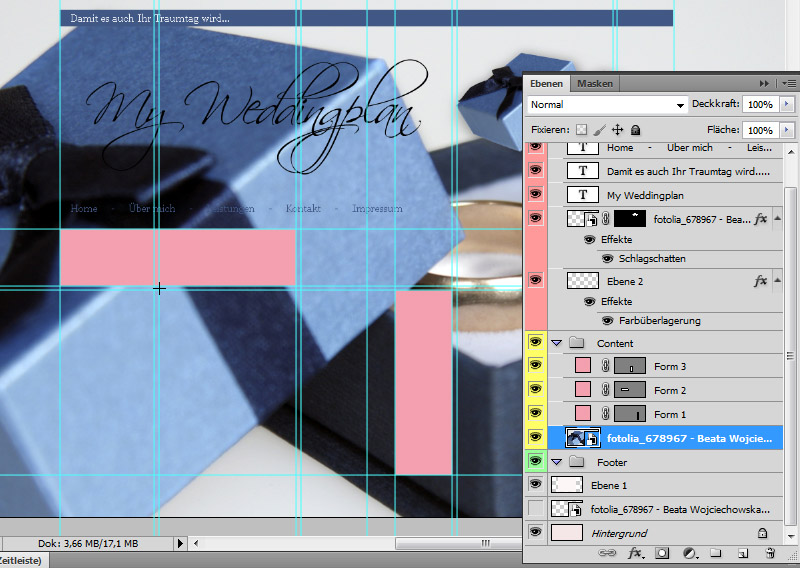Hide the Form 2 shape layer
800x568 pixels.
click(x=535, y=390)
